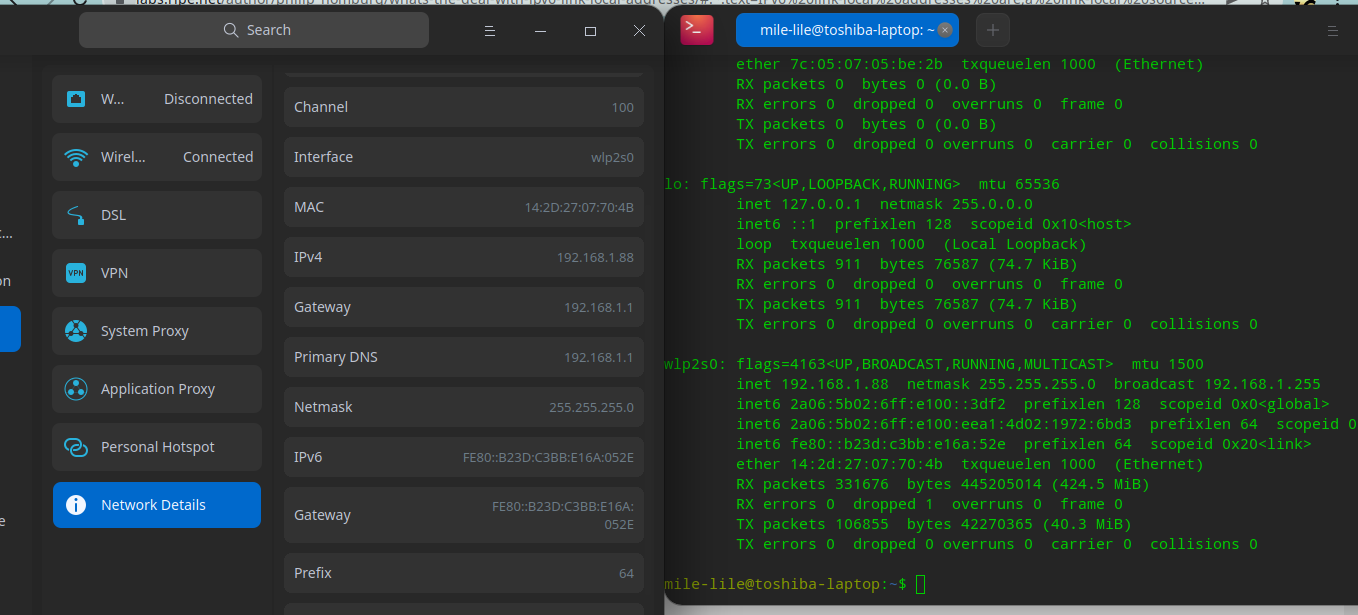Click the disconnected WLAN icon

(x=76, y=99)
